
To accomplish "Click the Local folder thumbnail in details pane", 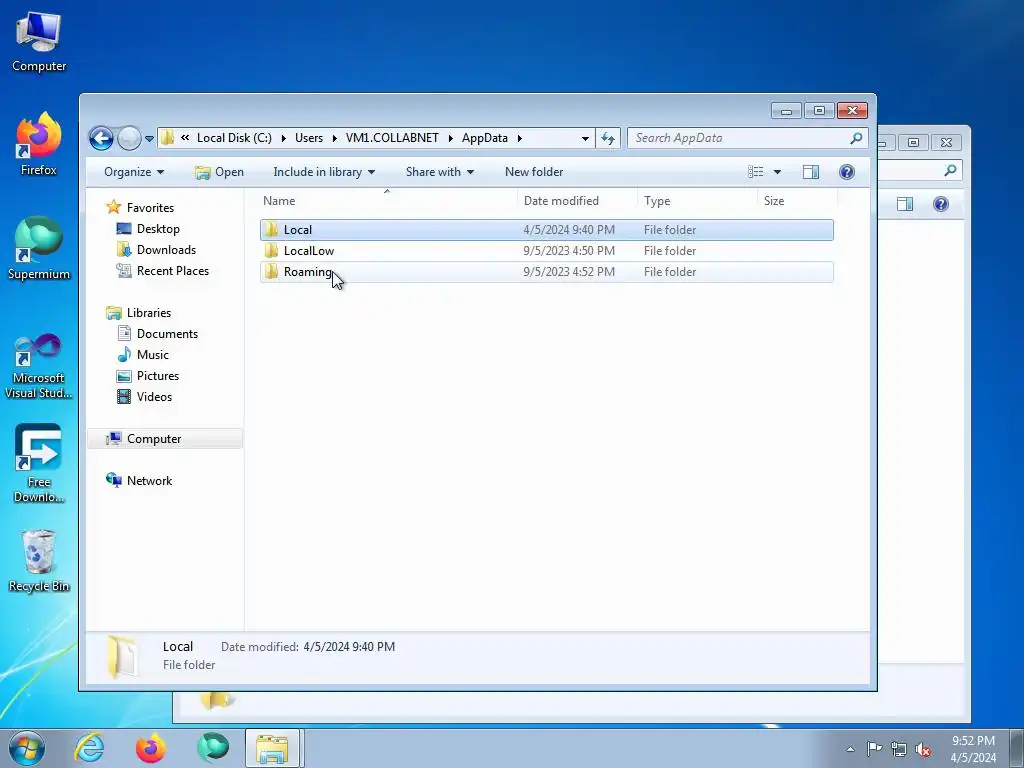I will coord(122,656).
